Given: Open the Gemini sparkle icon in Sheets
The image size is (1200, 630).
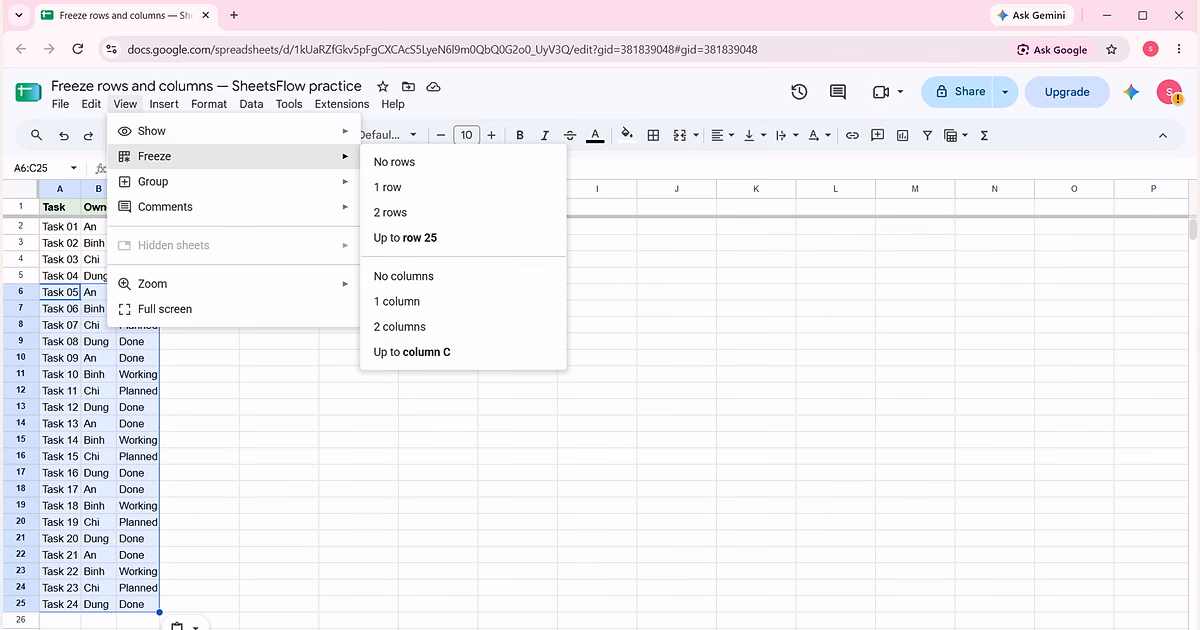Looking at the screenshot, I should coord(1131,92).
